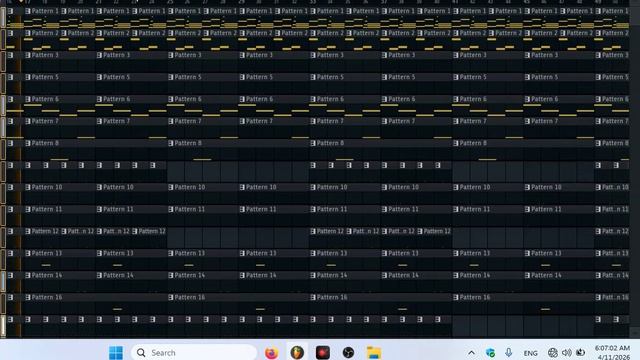Open clip menu icon of Patt..n 13 clip
The width and height of the screenshot is (640, 360).
click(598, 253)
